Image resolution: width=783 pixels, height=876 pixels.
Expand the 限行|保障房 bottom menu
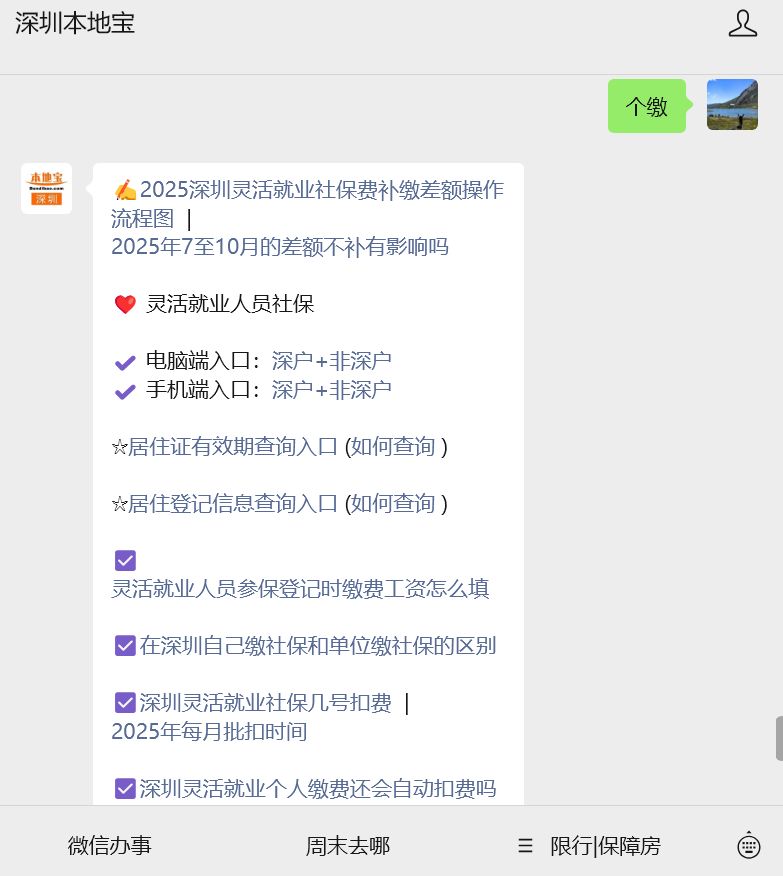pyautogui.click(x=605, y=846)
